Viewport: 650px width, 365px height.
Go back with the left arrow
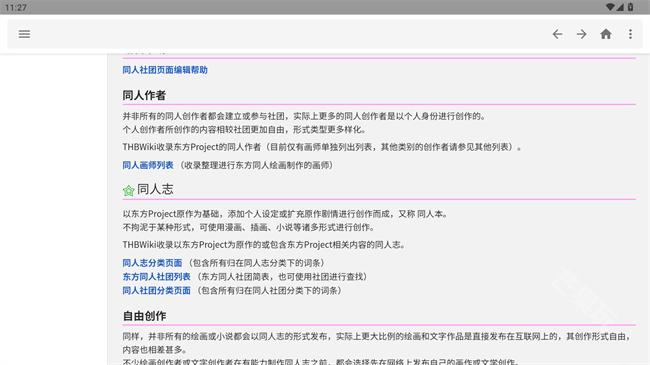[x=558, y=34]
